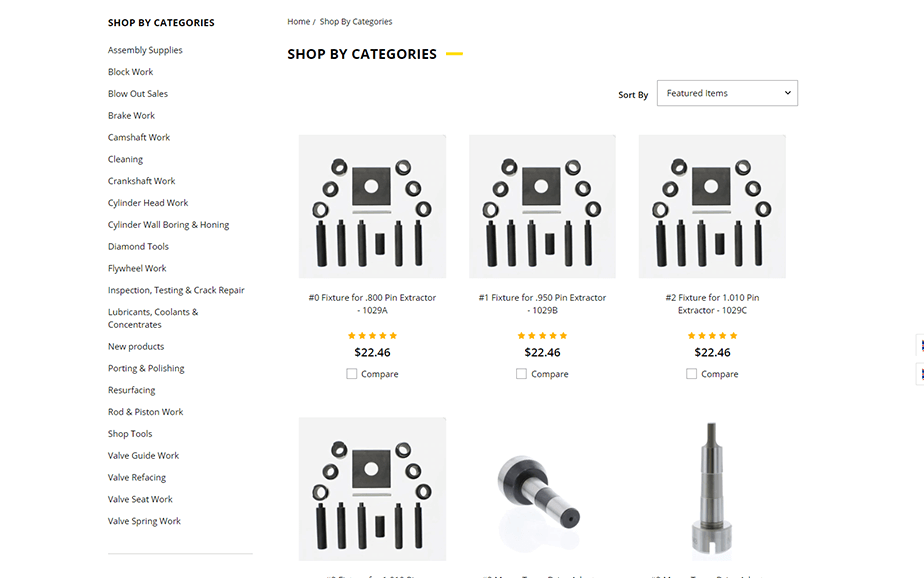
Task: Check Compare for #1 Fixture 1029B
Action: pos(522,374)
